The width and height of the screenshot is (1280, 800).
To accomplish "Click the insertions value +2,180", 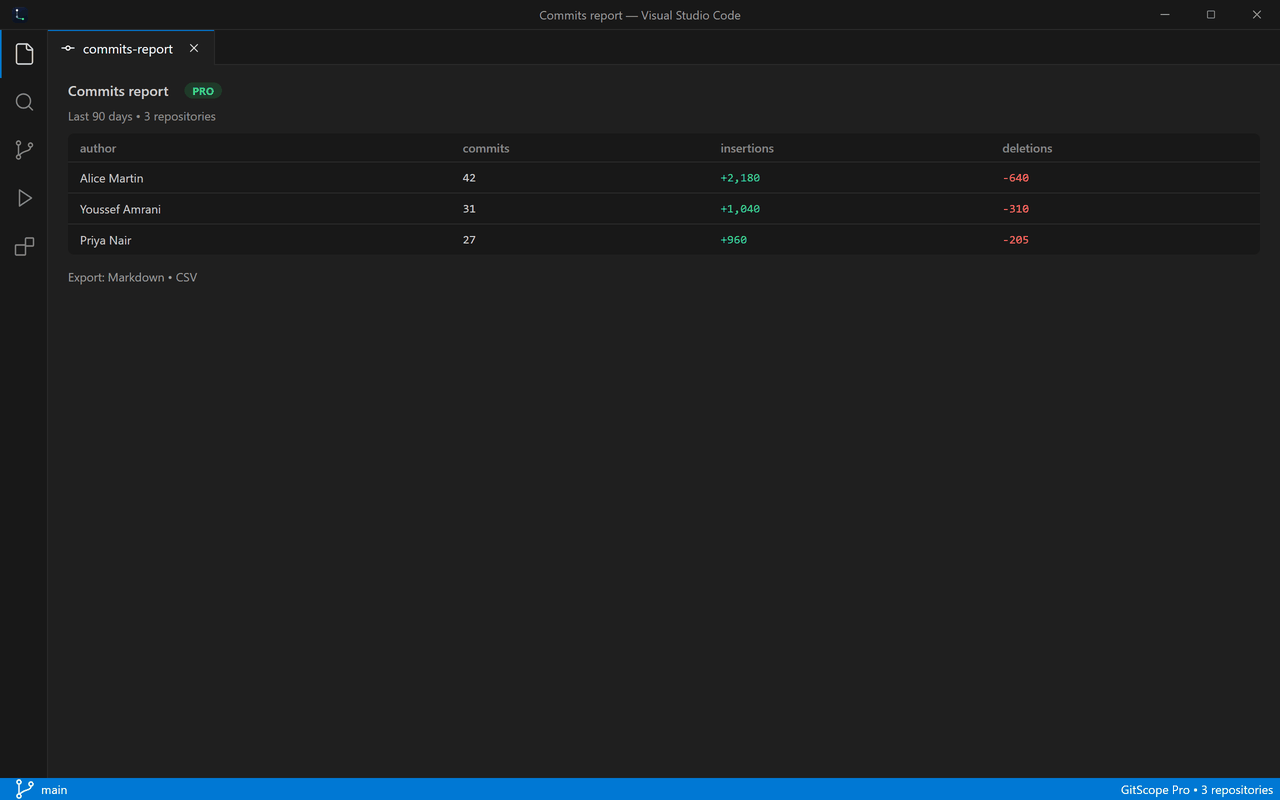I will 740,178.
